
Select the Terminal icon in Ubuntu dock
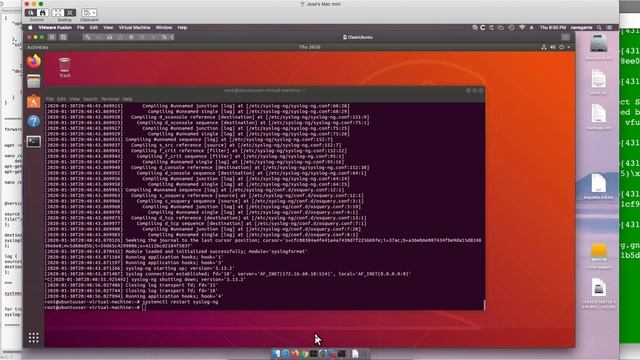click(x=34, y=141)
